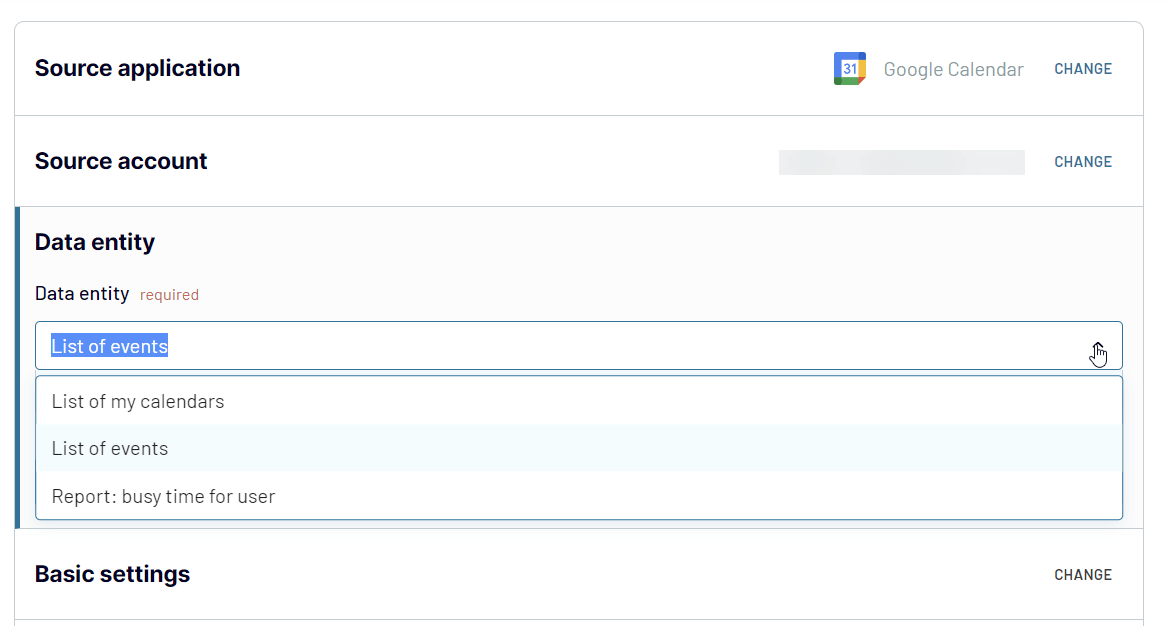Change the Source application

click(x=1082, y=69)
